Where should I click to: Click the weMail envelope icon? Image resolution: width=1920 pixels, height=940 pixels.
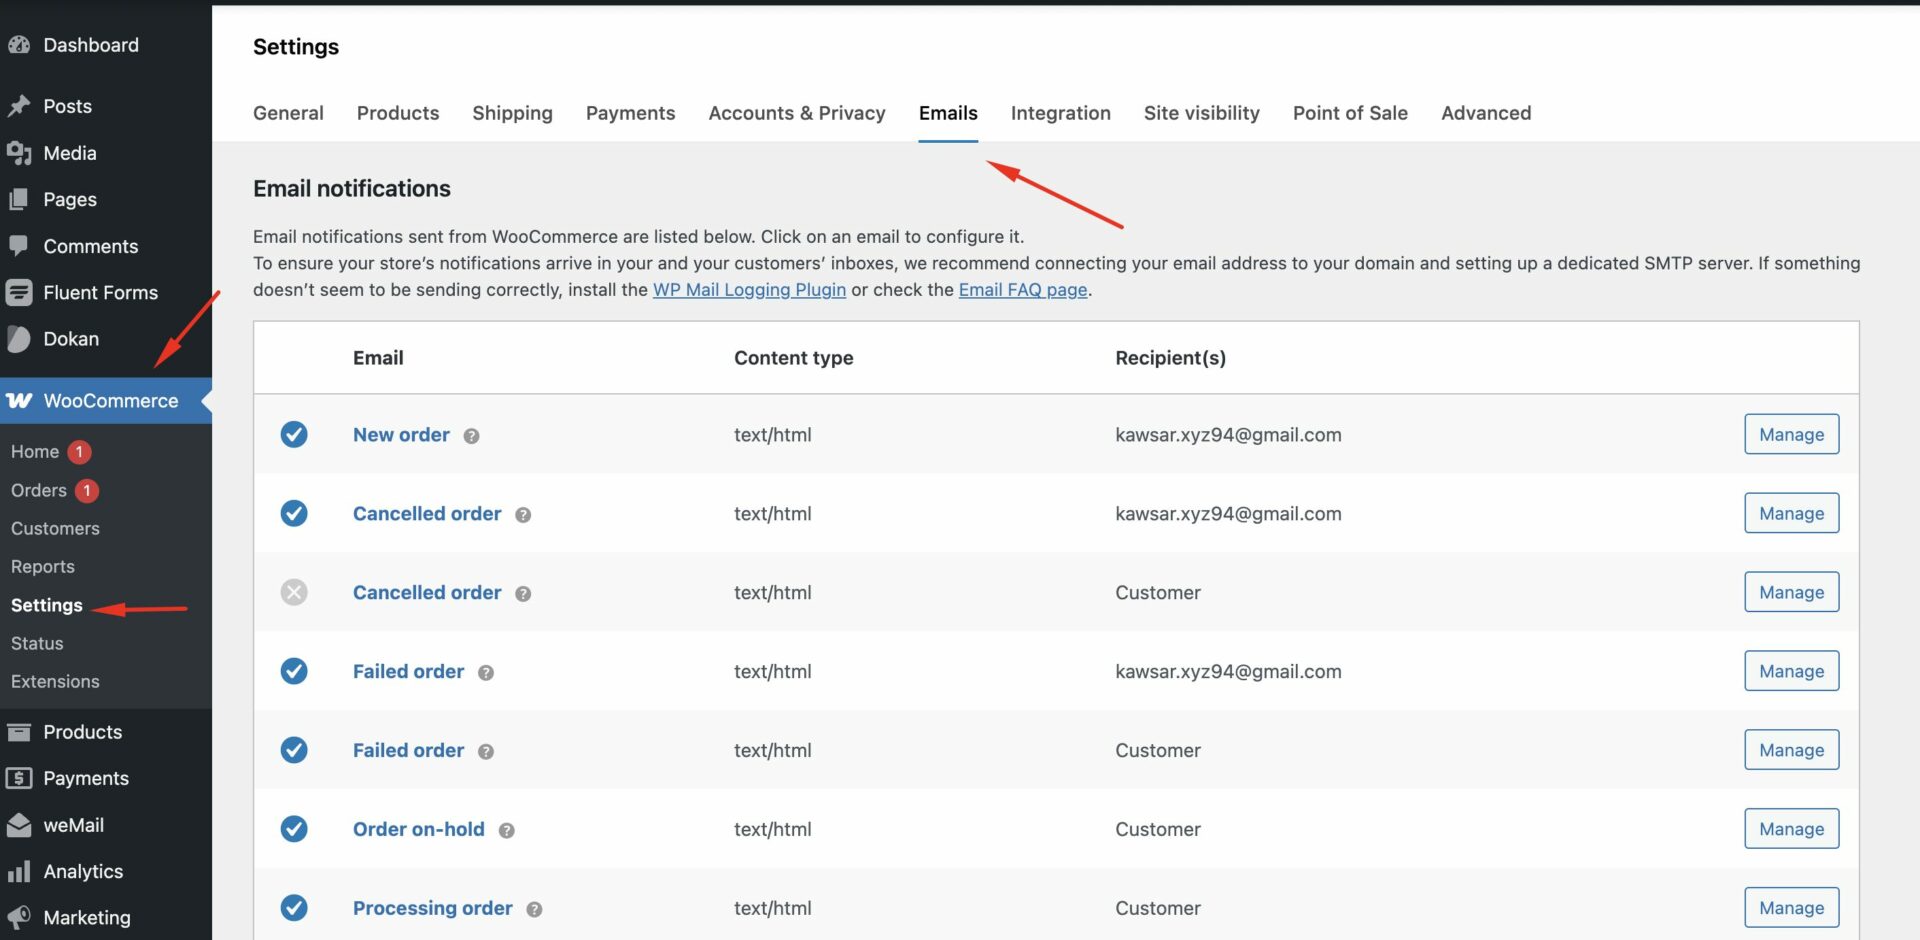(19, 825)
